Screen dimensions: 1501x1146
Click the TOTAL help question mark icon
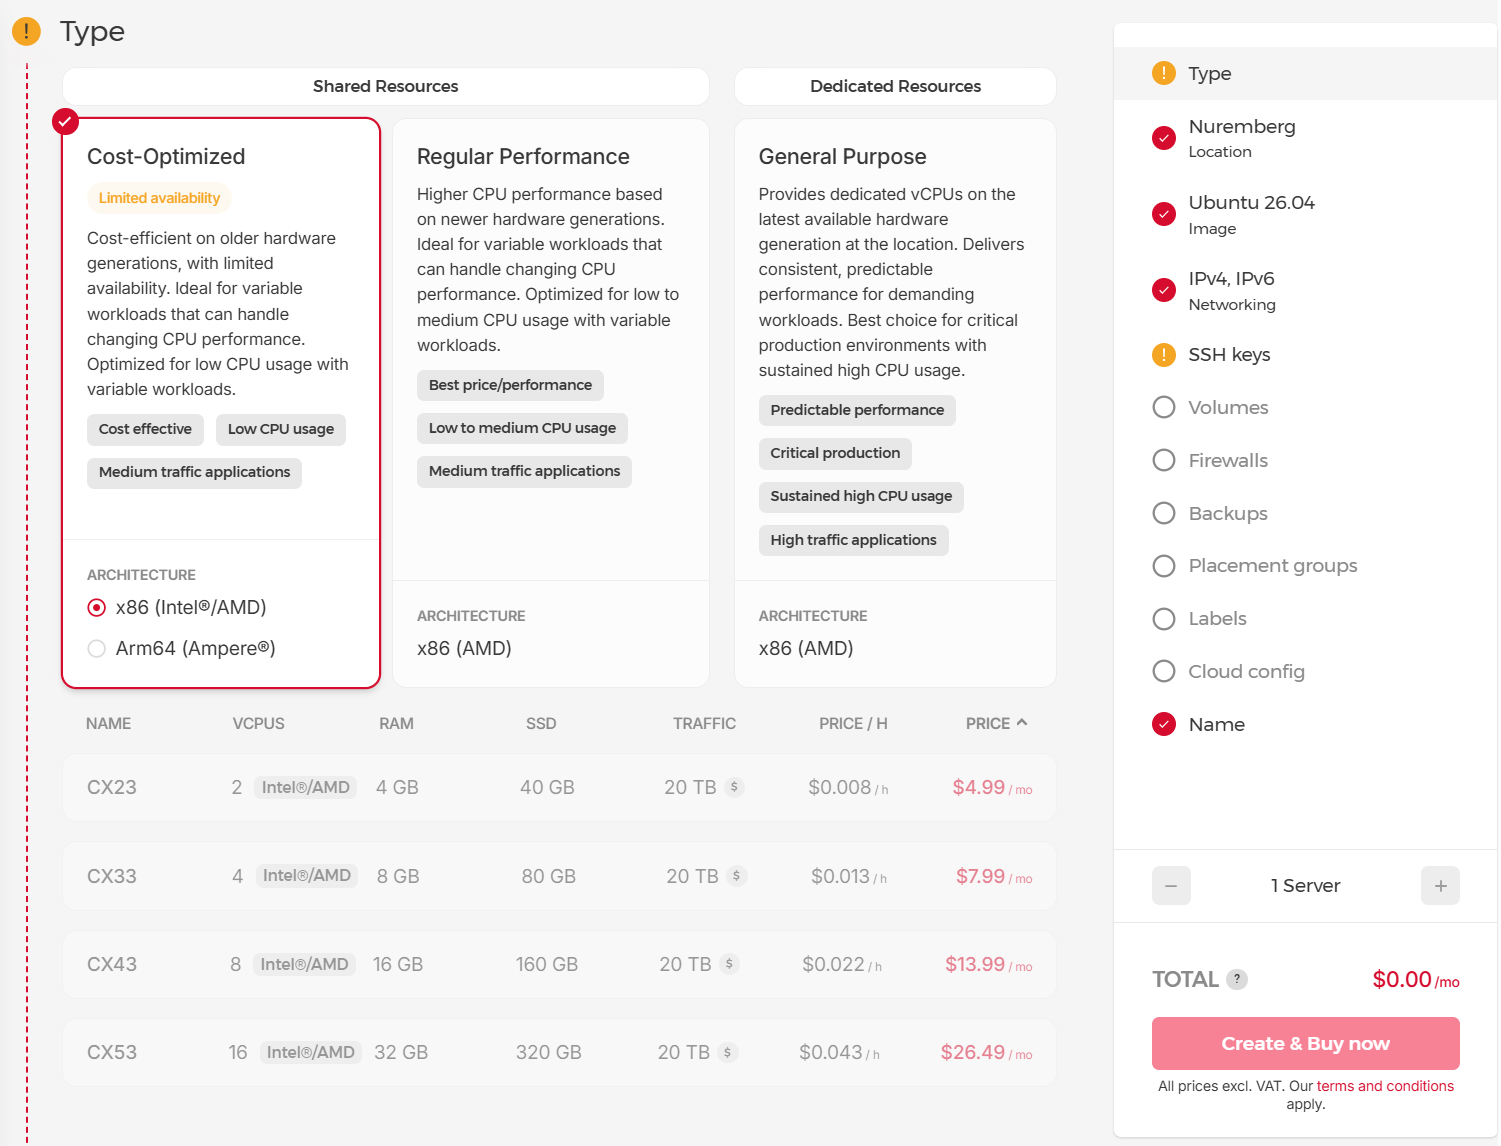(1237, 979)
